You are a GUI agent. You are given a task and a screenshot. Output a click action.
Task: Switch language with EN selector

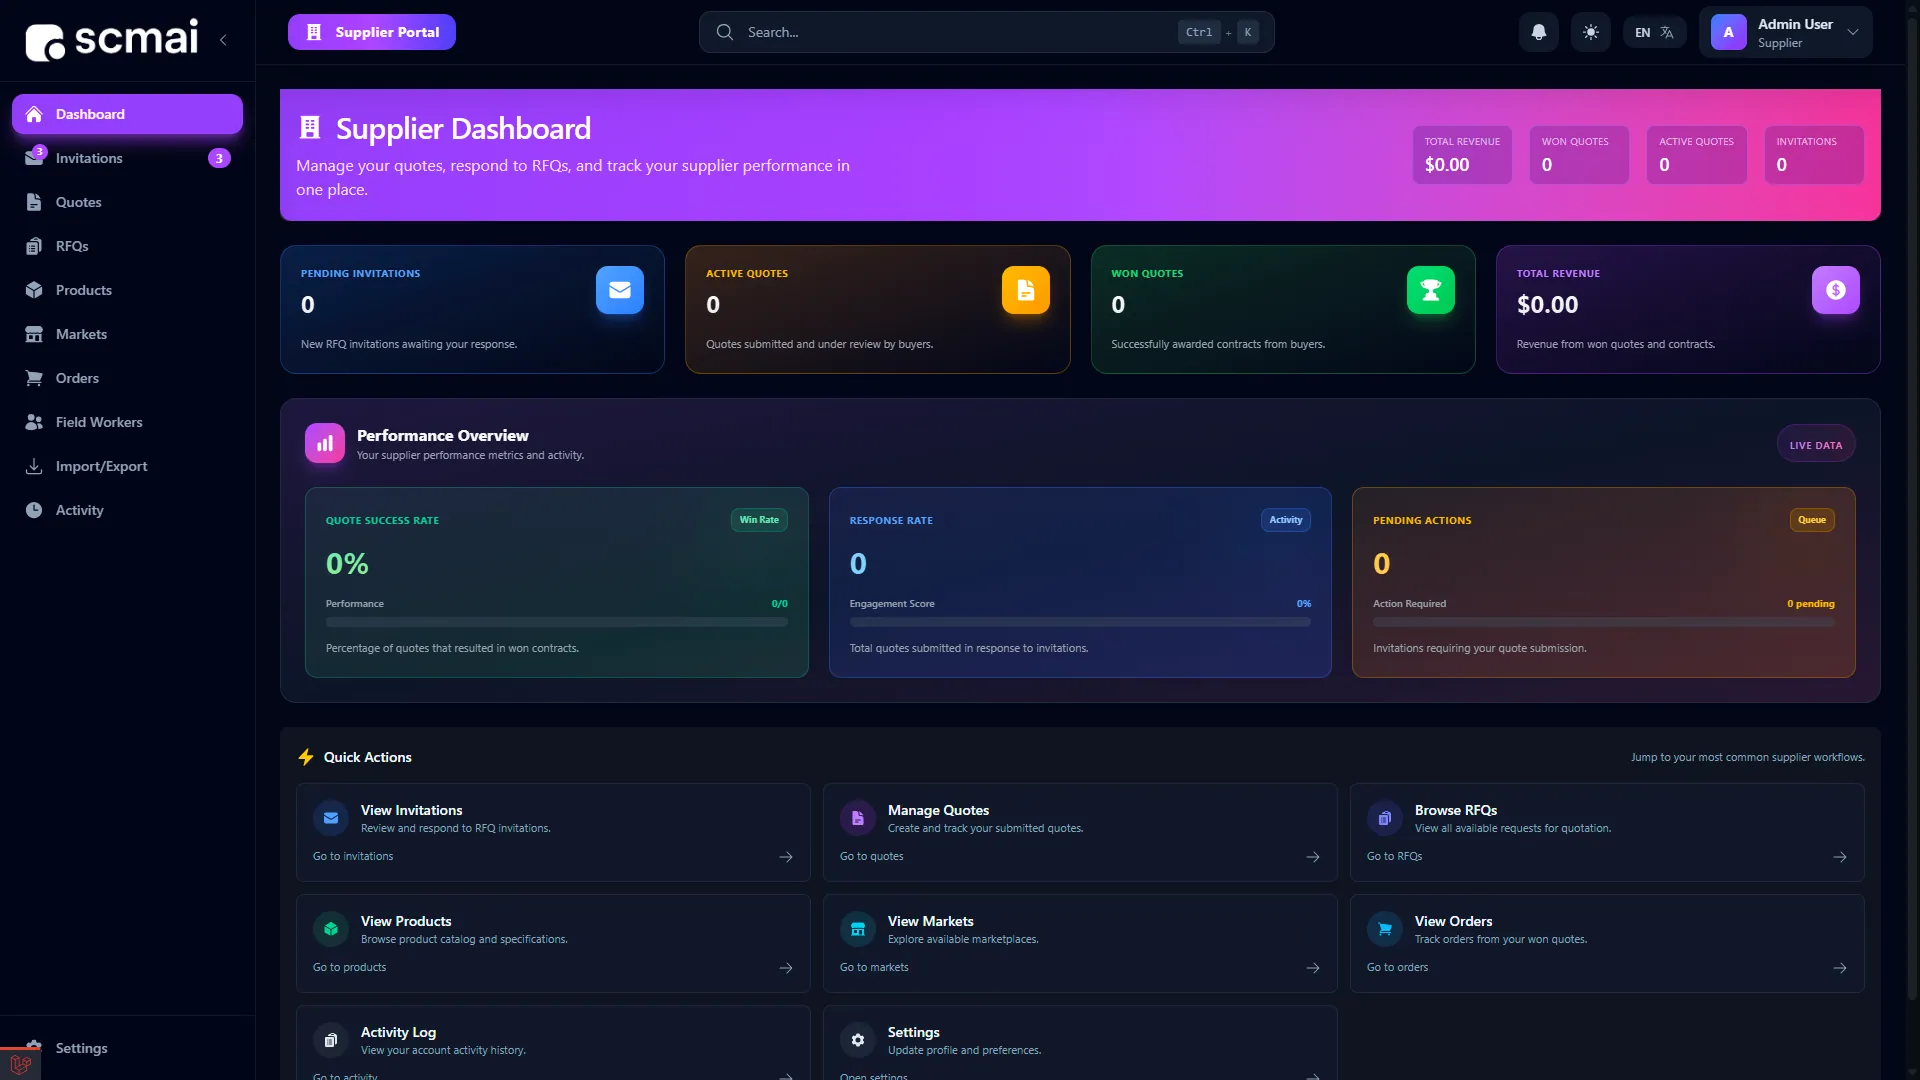click(1654, 32)
